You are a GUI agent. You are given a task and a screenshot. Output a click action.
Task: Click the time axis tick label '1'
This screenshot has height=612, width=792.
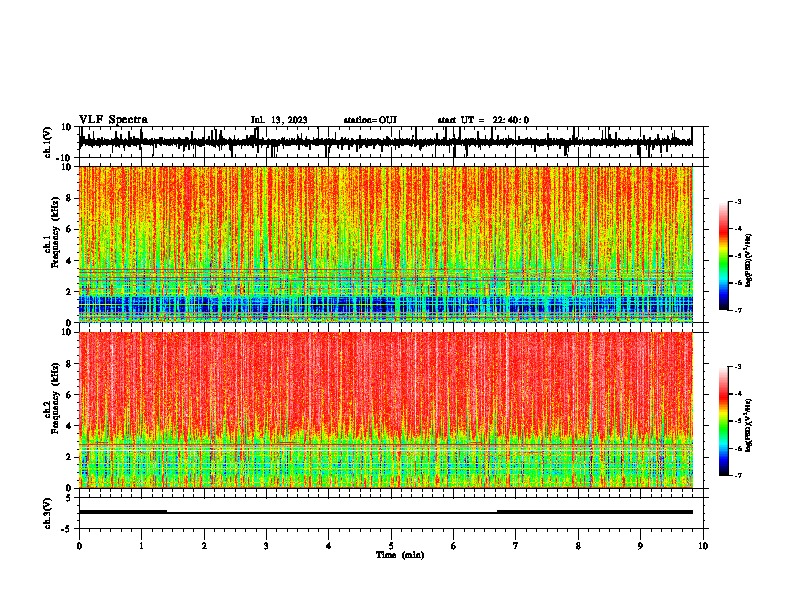click(x=141, y=546)
